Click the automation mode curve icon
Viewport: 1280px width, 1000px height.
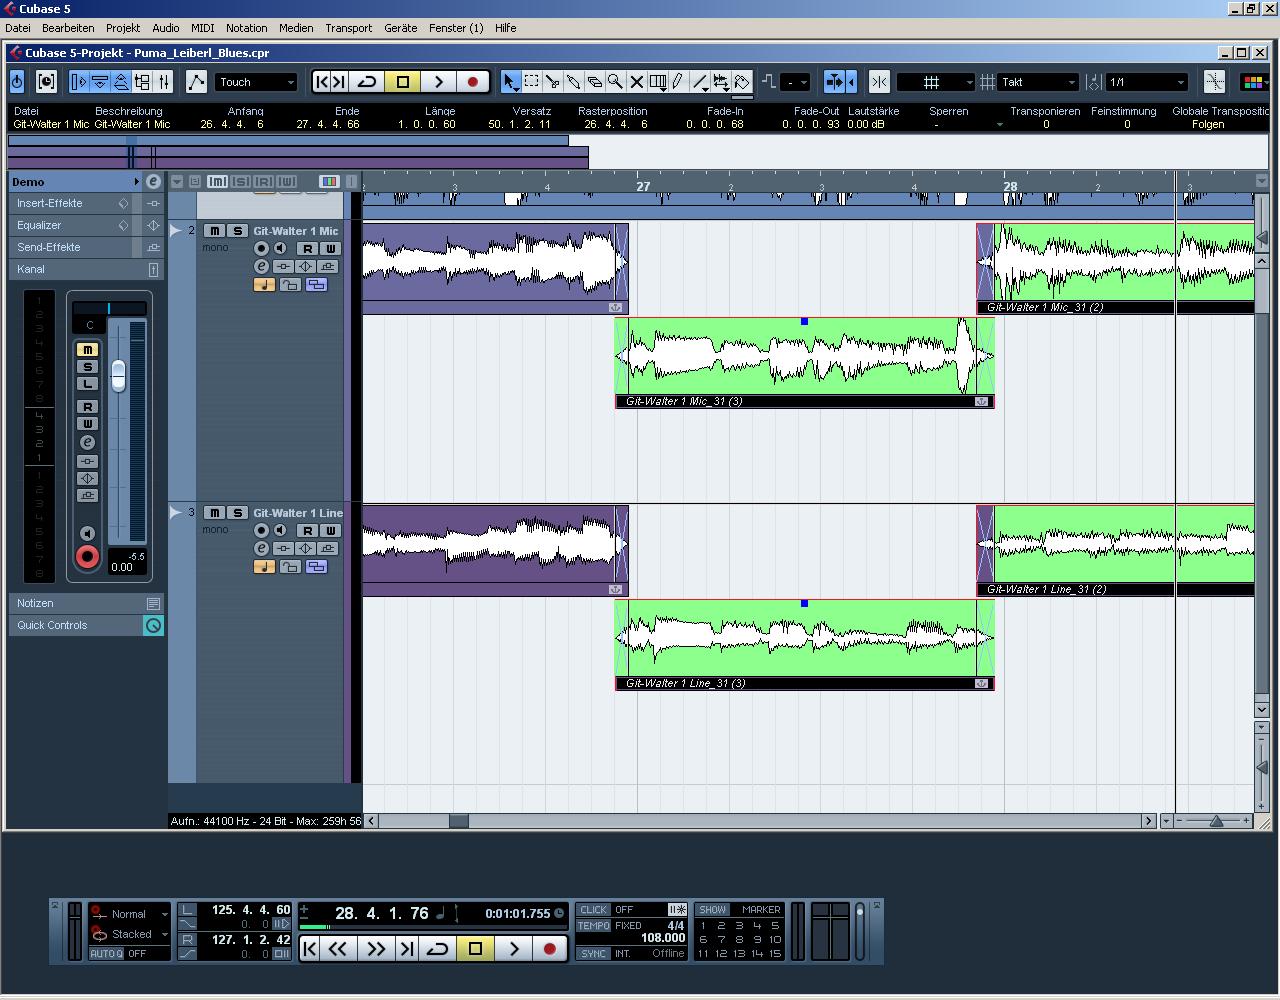196,82
